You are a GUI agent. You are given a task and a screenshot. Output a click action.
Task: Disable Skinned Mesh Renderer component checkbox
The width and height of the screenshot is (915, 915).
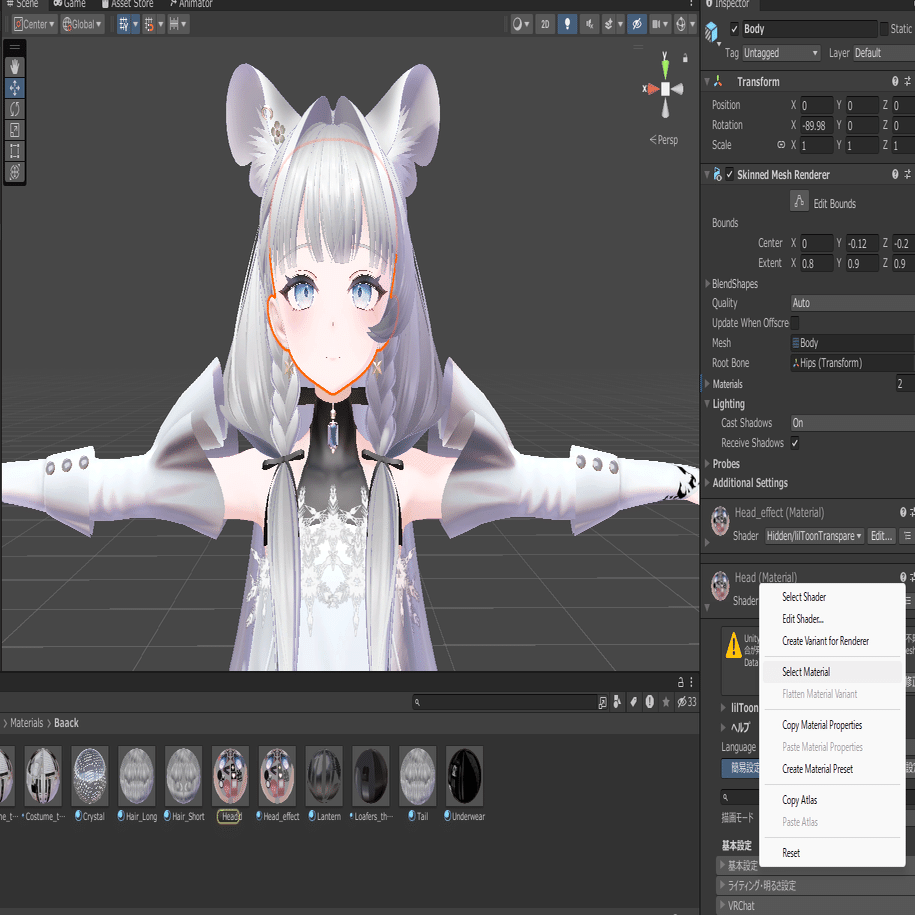729,174
